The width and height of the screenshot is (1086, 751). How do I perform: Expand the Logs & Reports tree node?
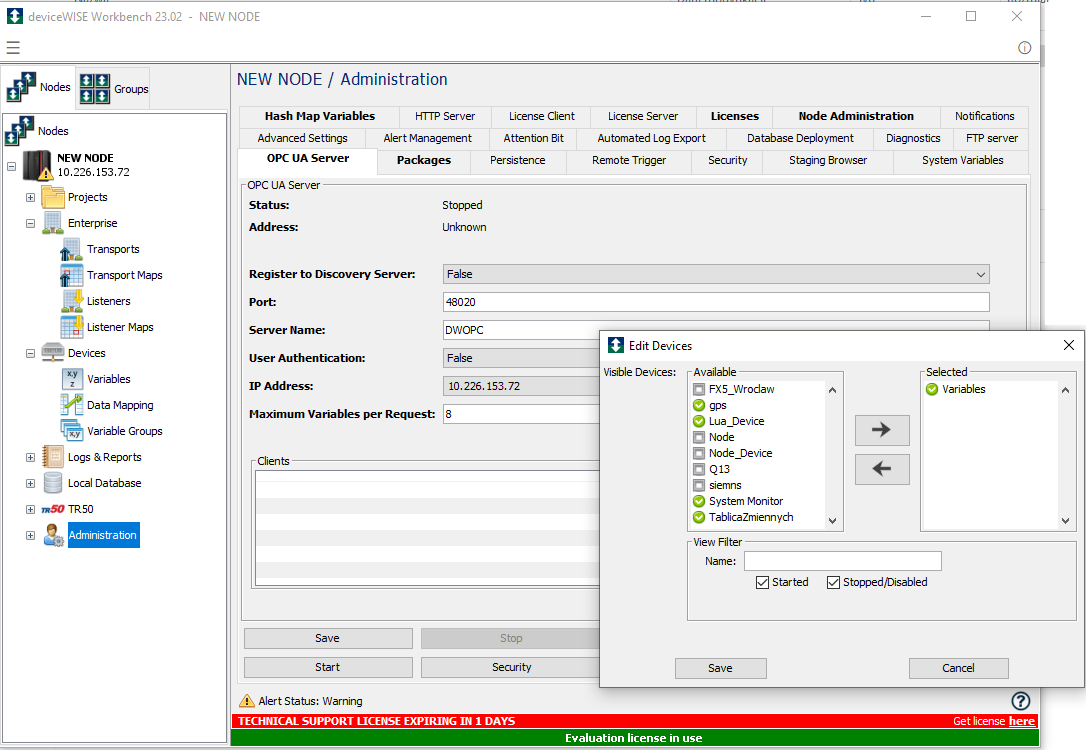tap(30, 457)
